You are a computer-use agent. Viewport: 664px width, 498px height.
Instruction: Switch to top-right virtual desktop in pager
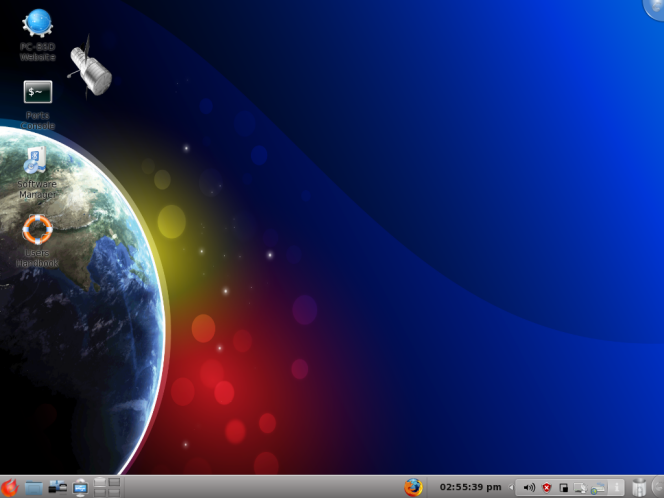tap(114, 482)
